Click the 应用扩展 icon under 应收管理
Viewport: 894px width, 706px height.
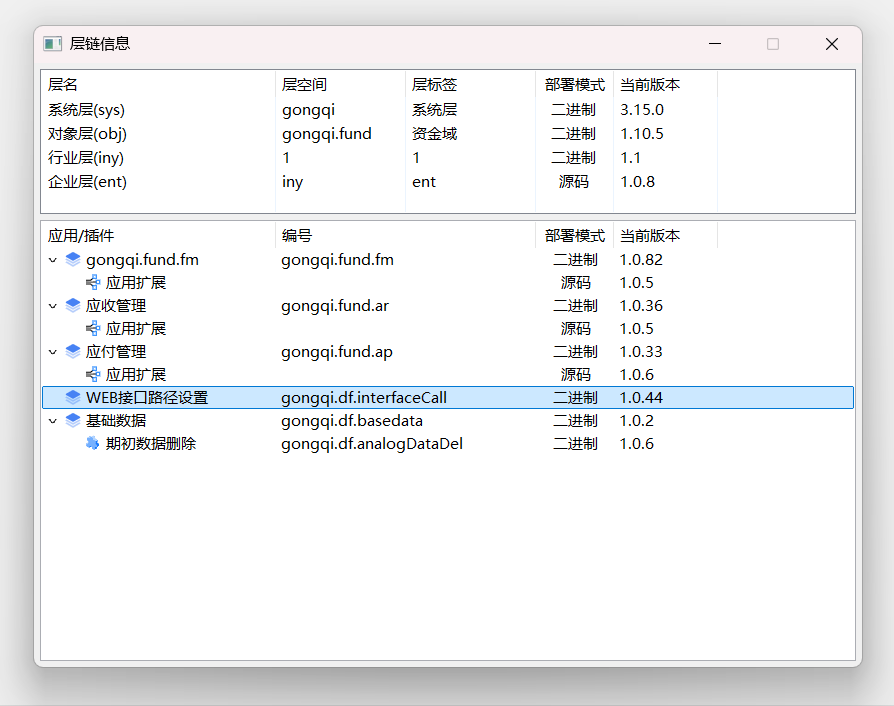click(x=93, y=328)
